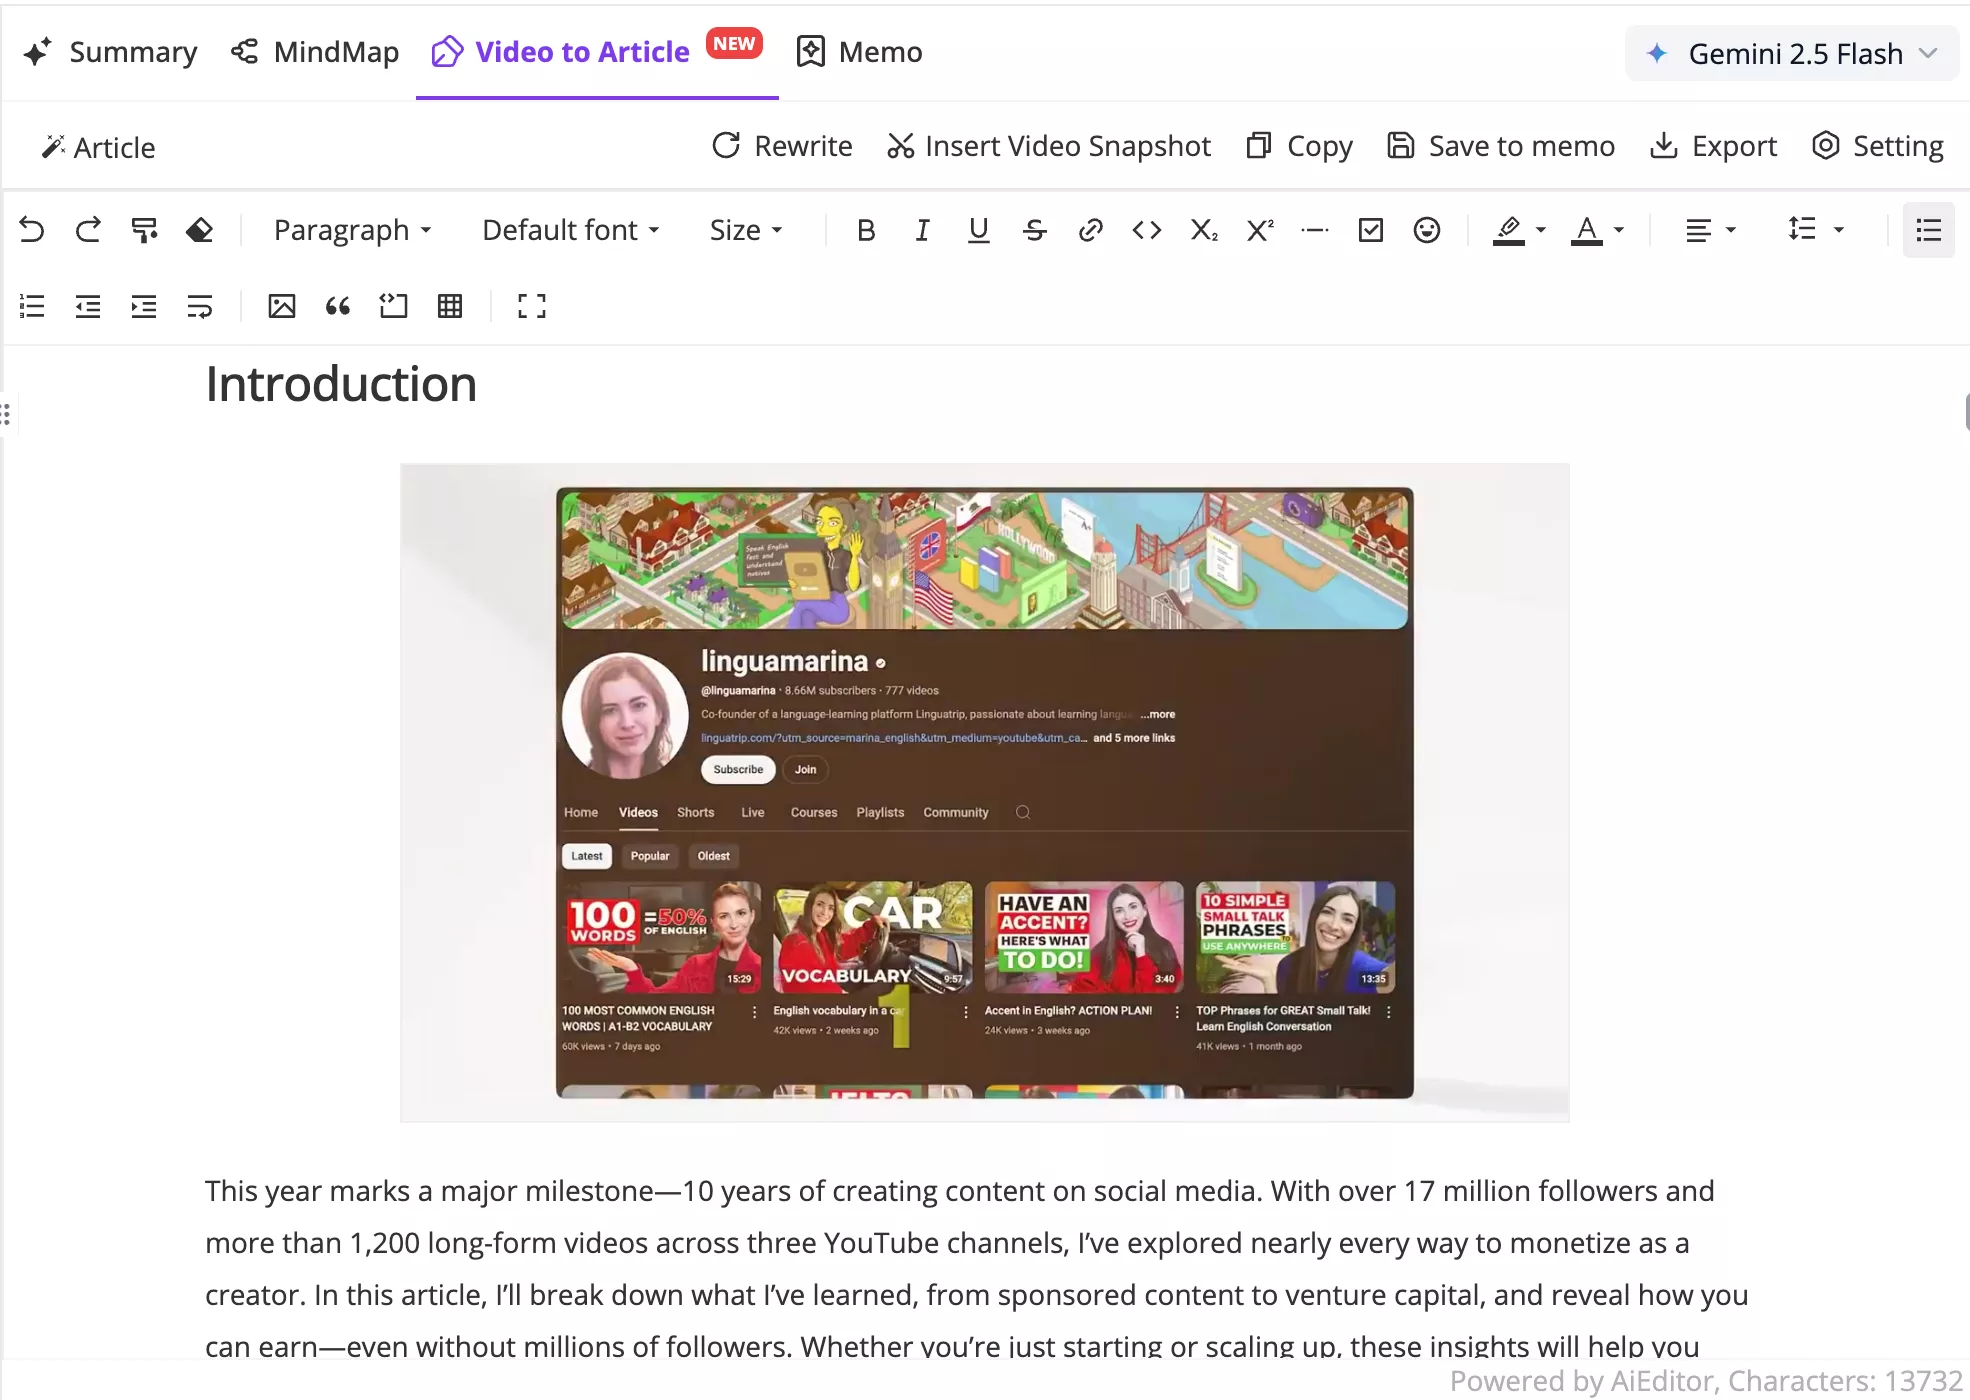The height and width of the screenshot is (1400, 1970).
Task: Click the Rewrite button
Action: coord(782,146)
